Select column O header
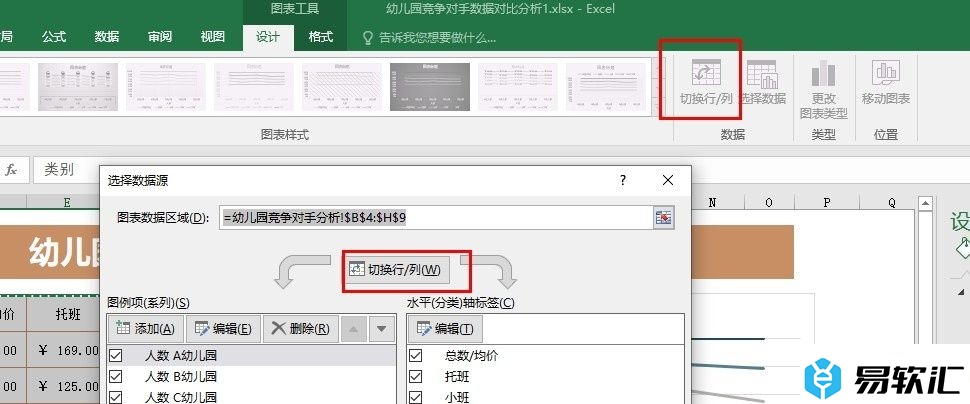This screenshot has height=404, width=970. tap(769, 202)
